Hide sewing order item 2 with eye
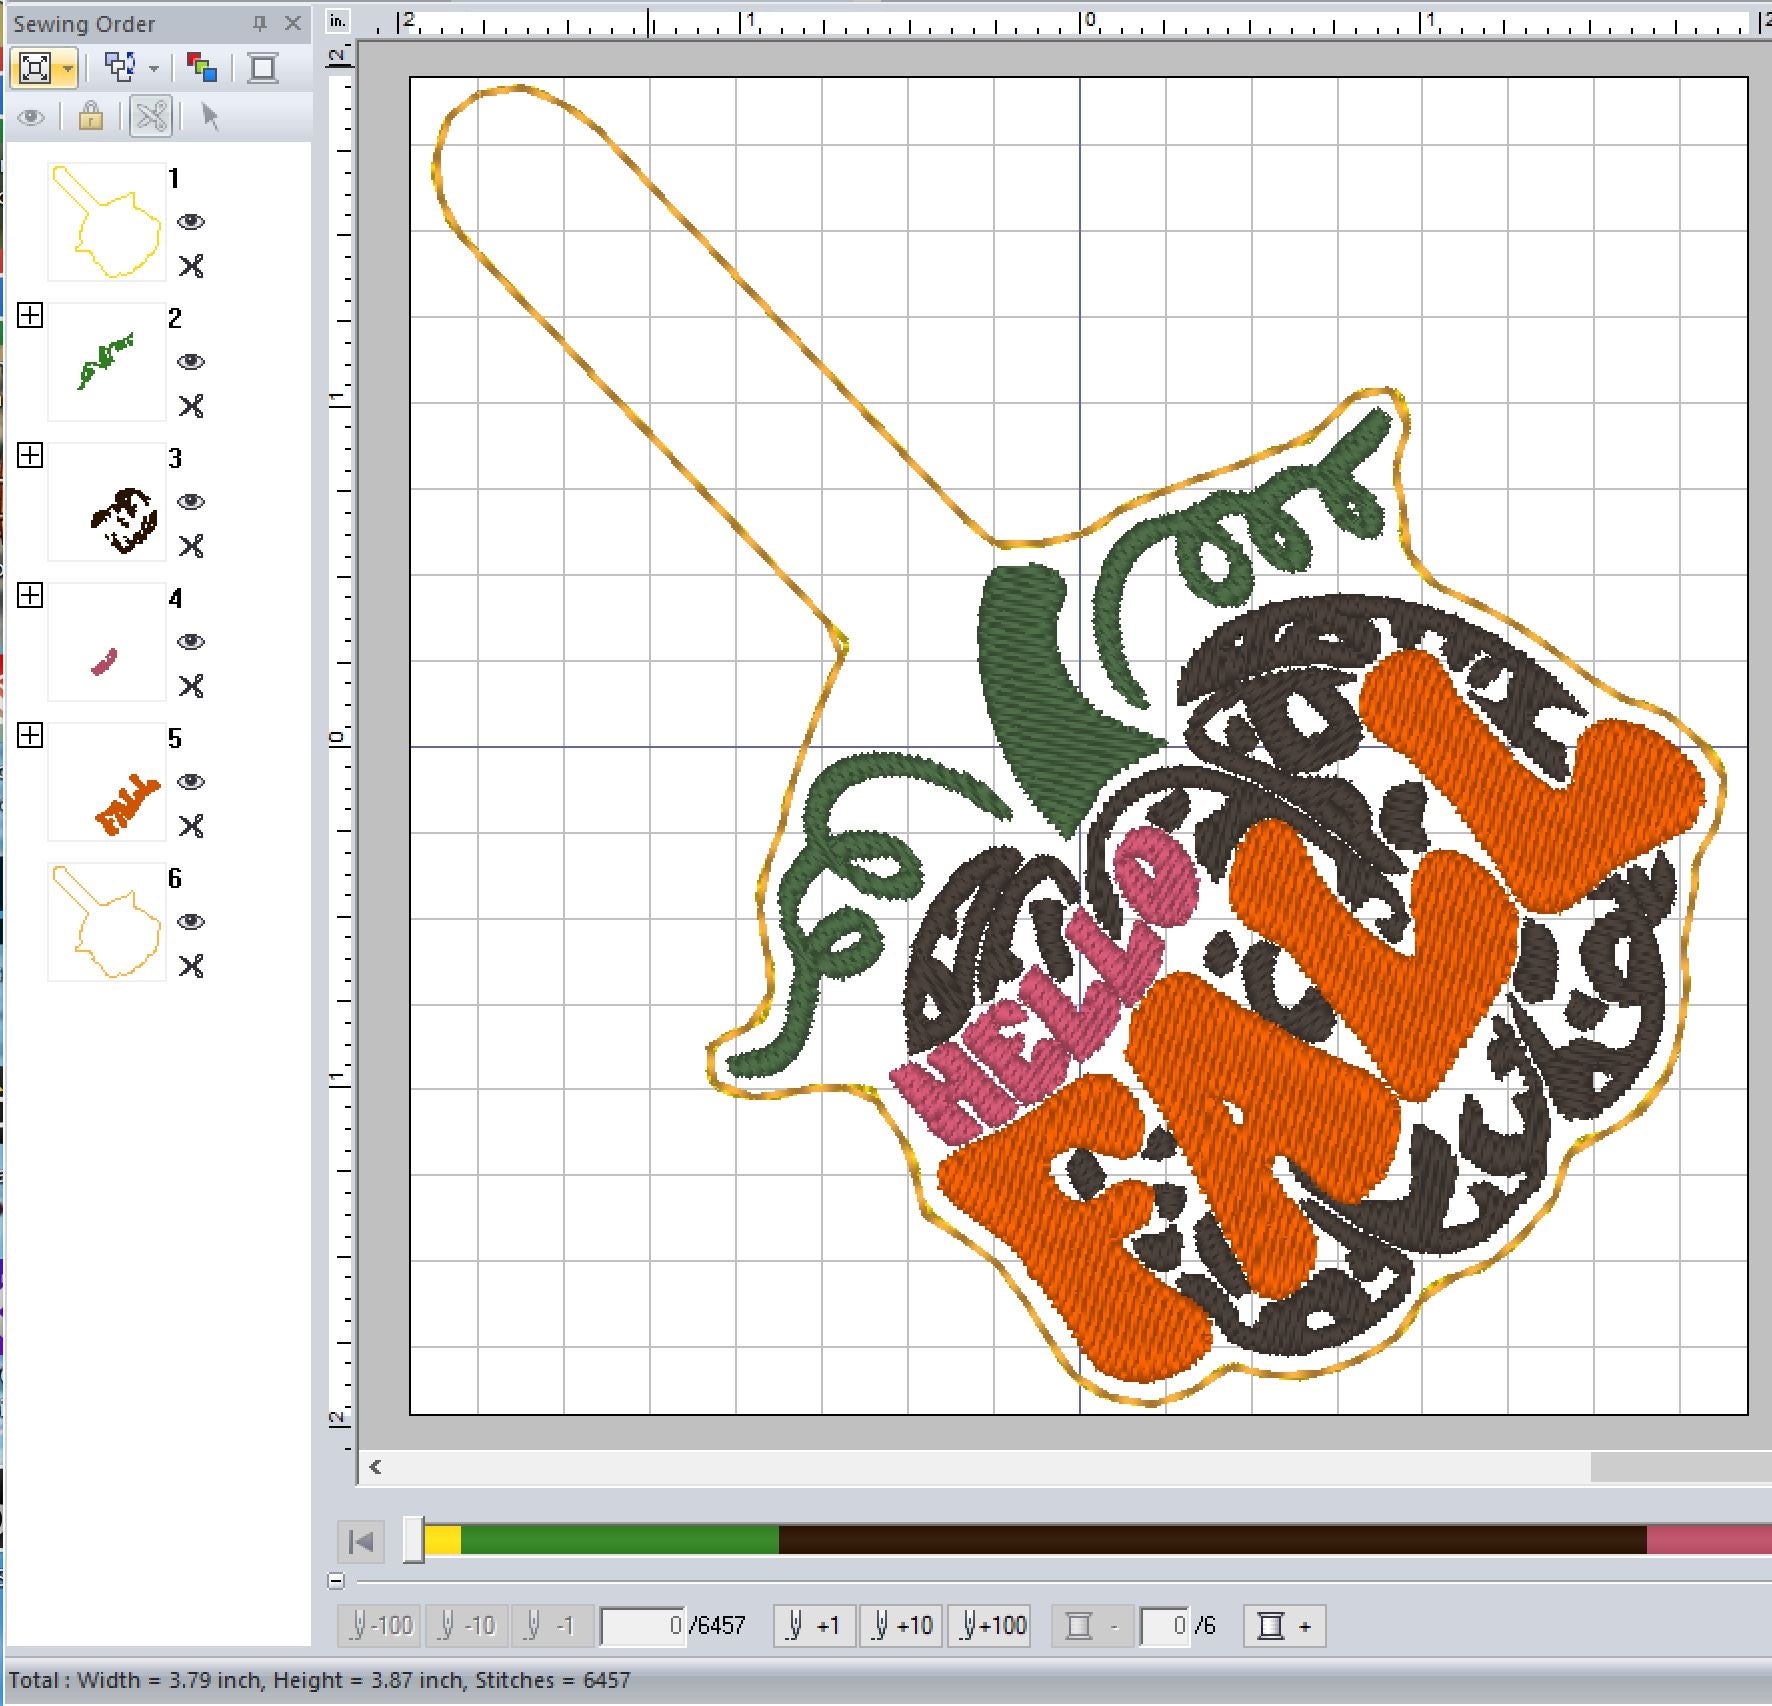Screen dimensions: 1772x1706 (x=191, y=362)
